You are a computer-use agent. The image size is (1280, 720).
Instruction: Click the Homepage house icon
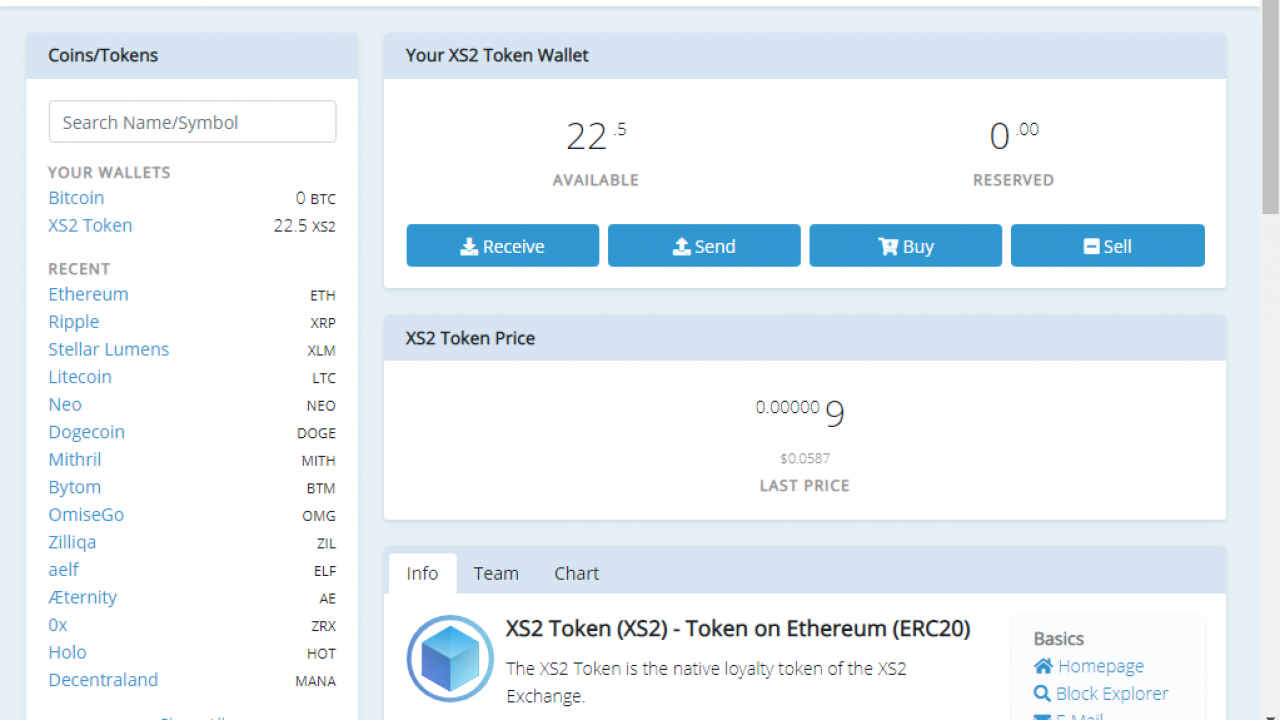[x=1043, y=666]
